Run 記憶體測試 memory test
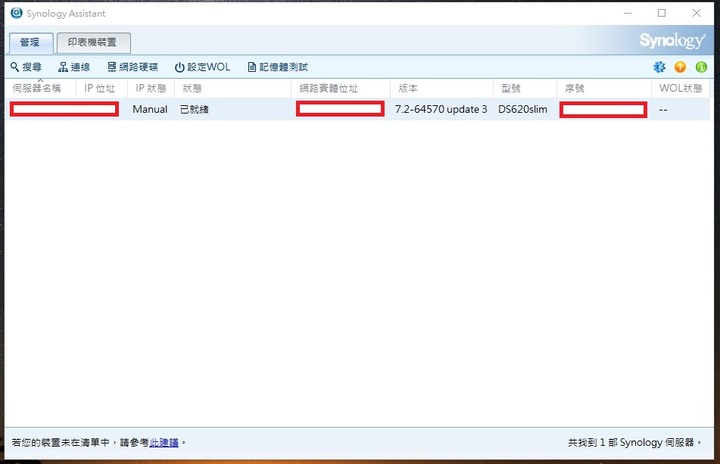Image resolution: width=720 pixels, height=464 pixels. 277,67
